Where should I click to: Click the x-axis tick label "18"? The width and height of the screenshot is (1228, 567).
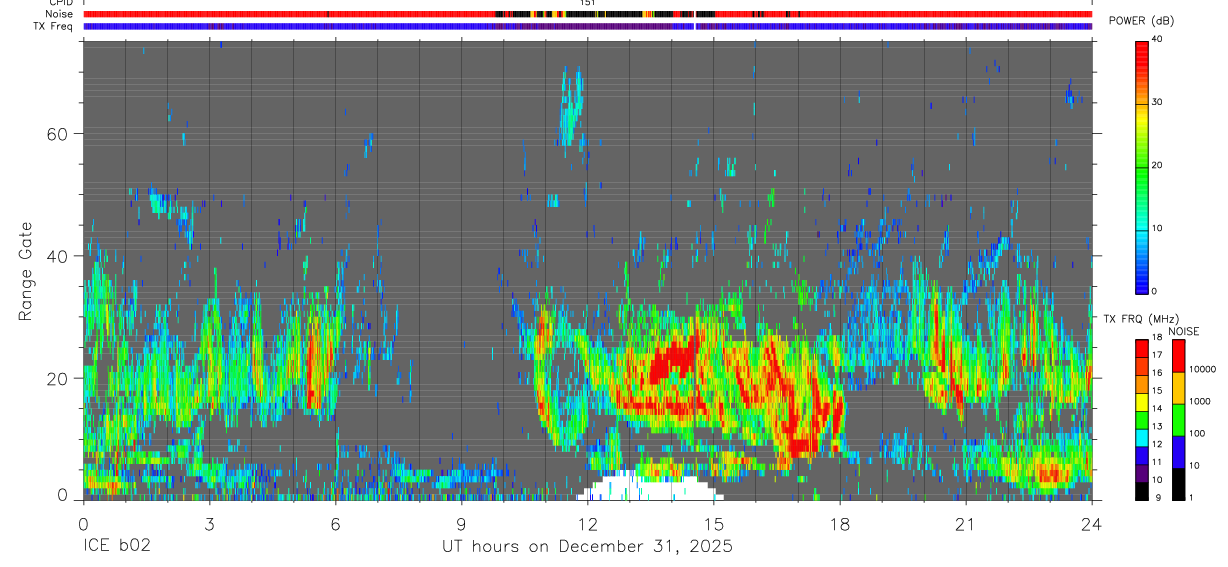(840, 524)
